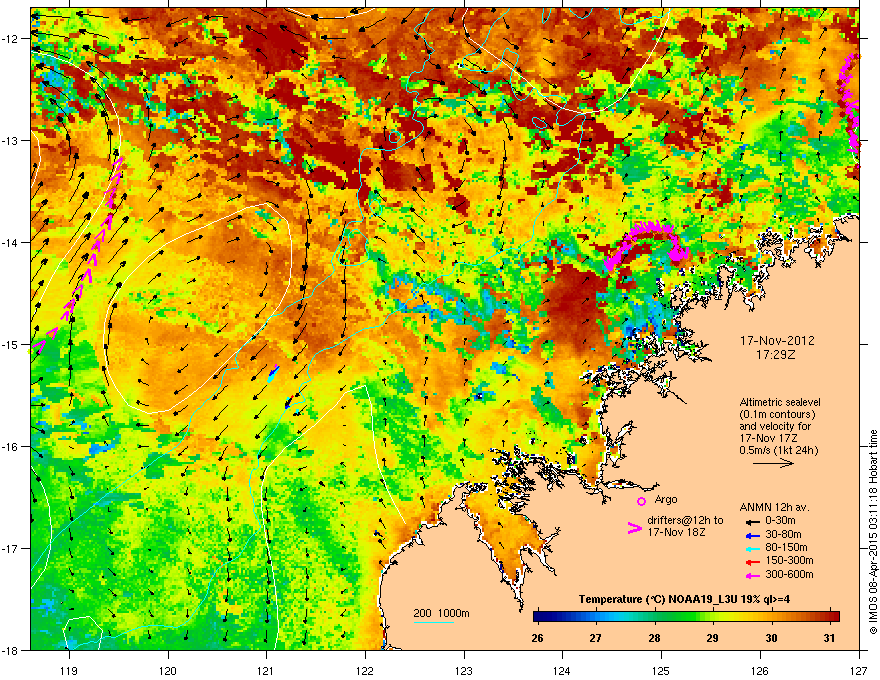This screenshot has height=680, width=880.
Task: Click the '0.5m/s (1kt 24h)' text
Action: 778,451
